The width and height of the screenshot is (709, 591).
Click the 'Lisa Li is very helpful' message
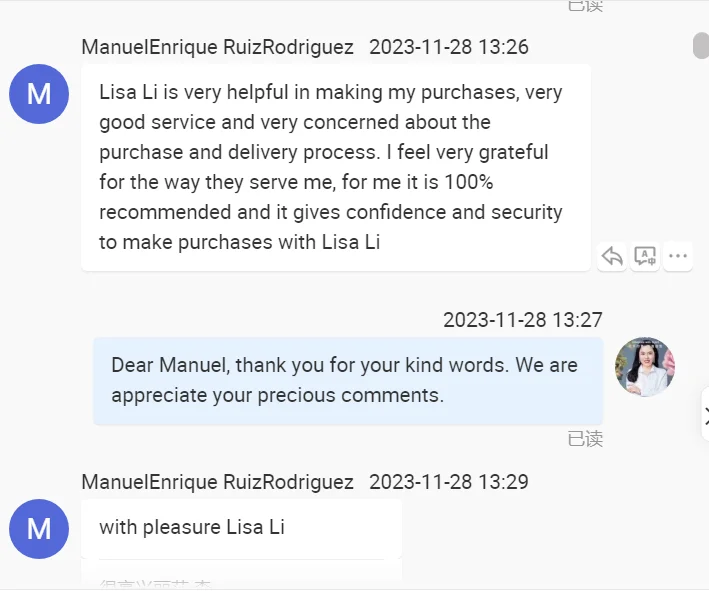(335, 167)
